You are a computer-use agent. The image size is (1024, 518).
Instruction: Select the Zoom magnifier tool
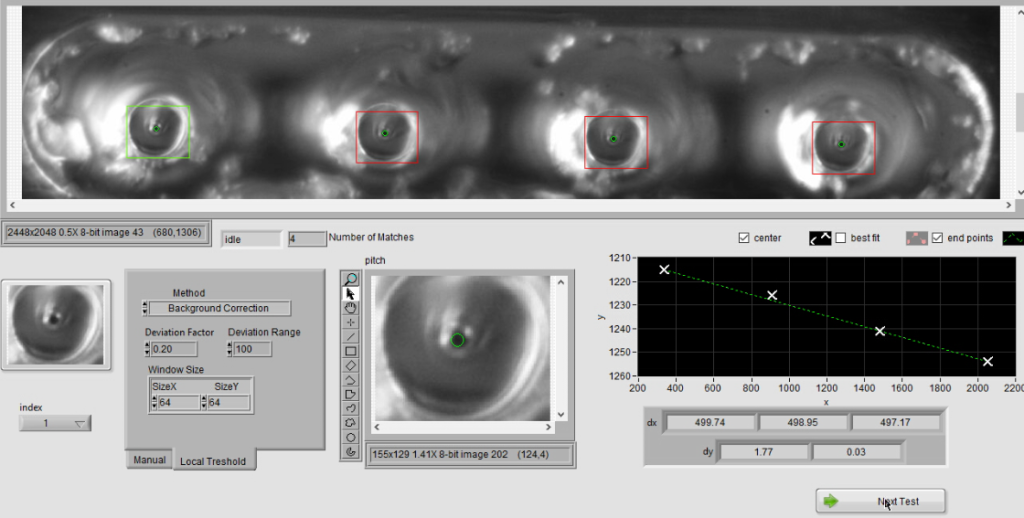(351, 279)
